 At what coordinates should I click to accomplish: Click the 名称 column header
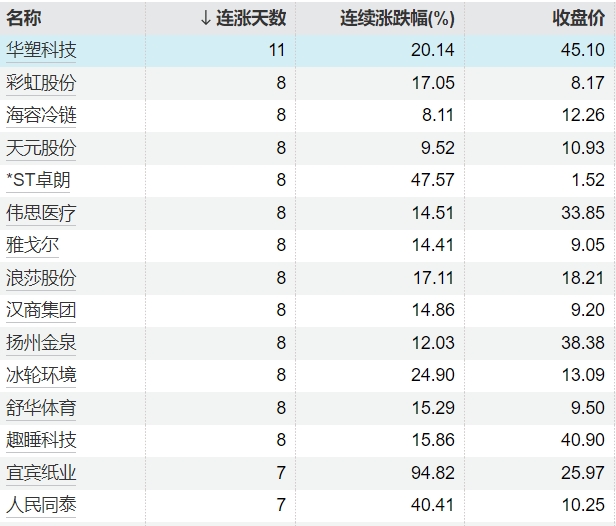pyautogui.click(x=24, y=18)
